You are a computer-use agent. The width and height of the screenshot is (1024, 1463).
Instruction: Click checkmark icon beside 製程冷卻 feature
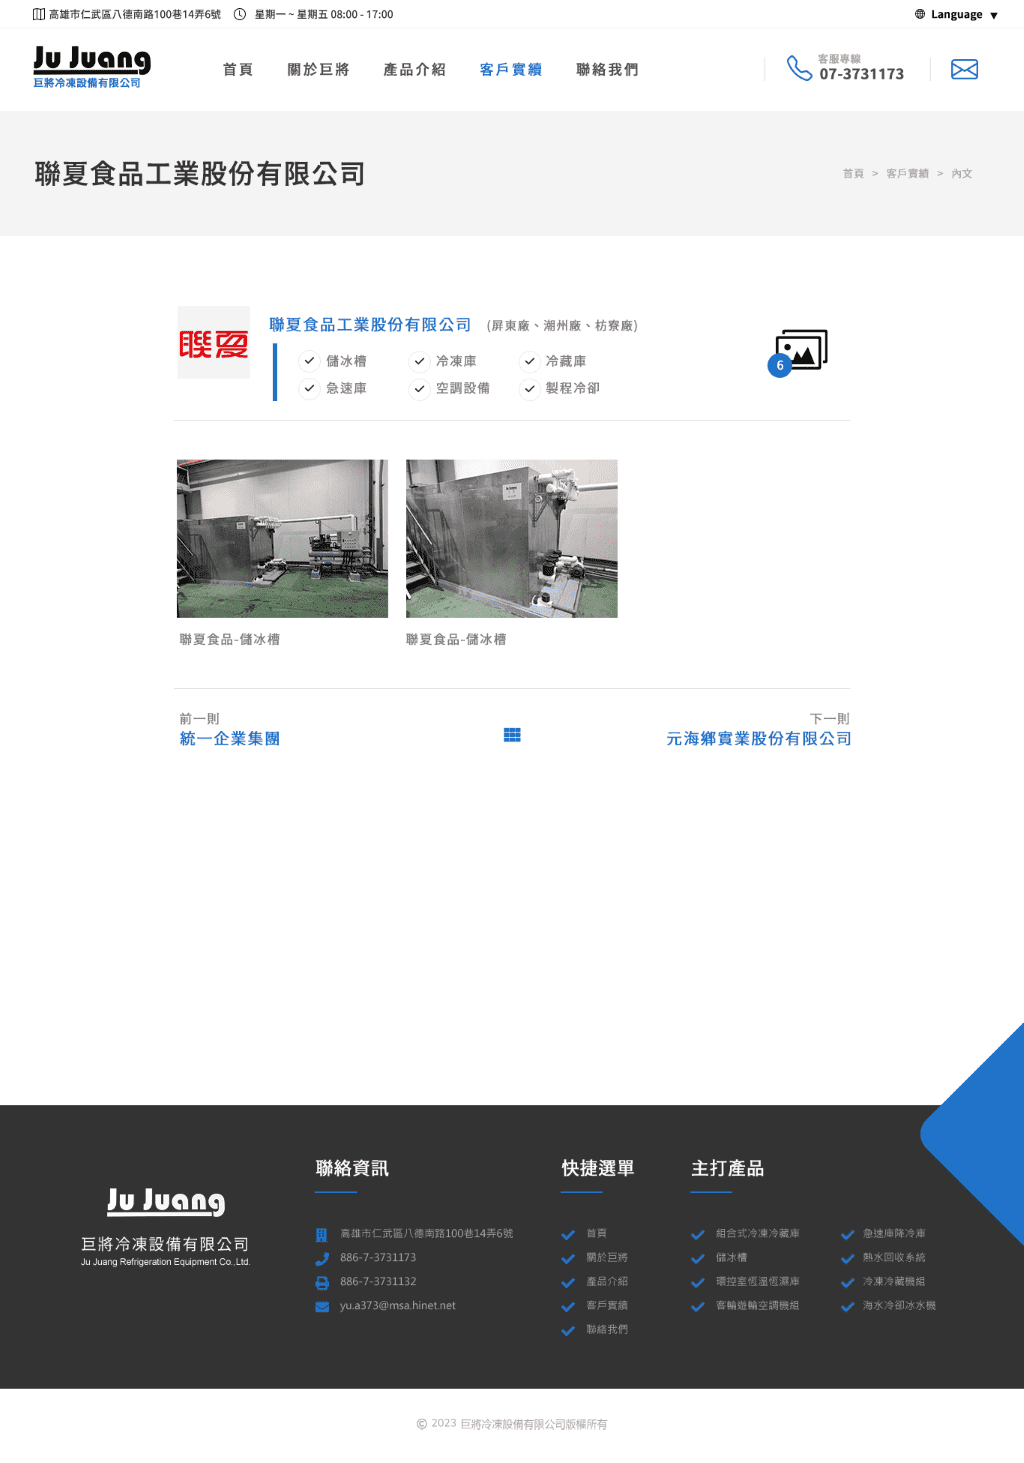(x=530, y=388)
